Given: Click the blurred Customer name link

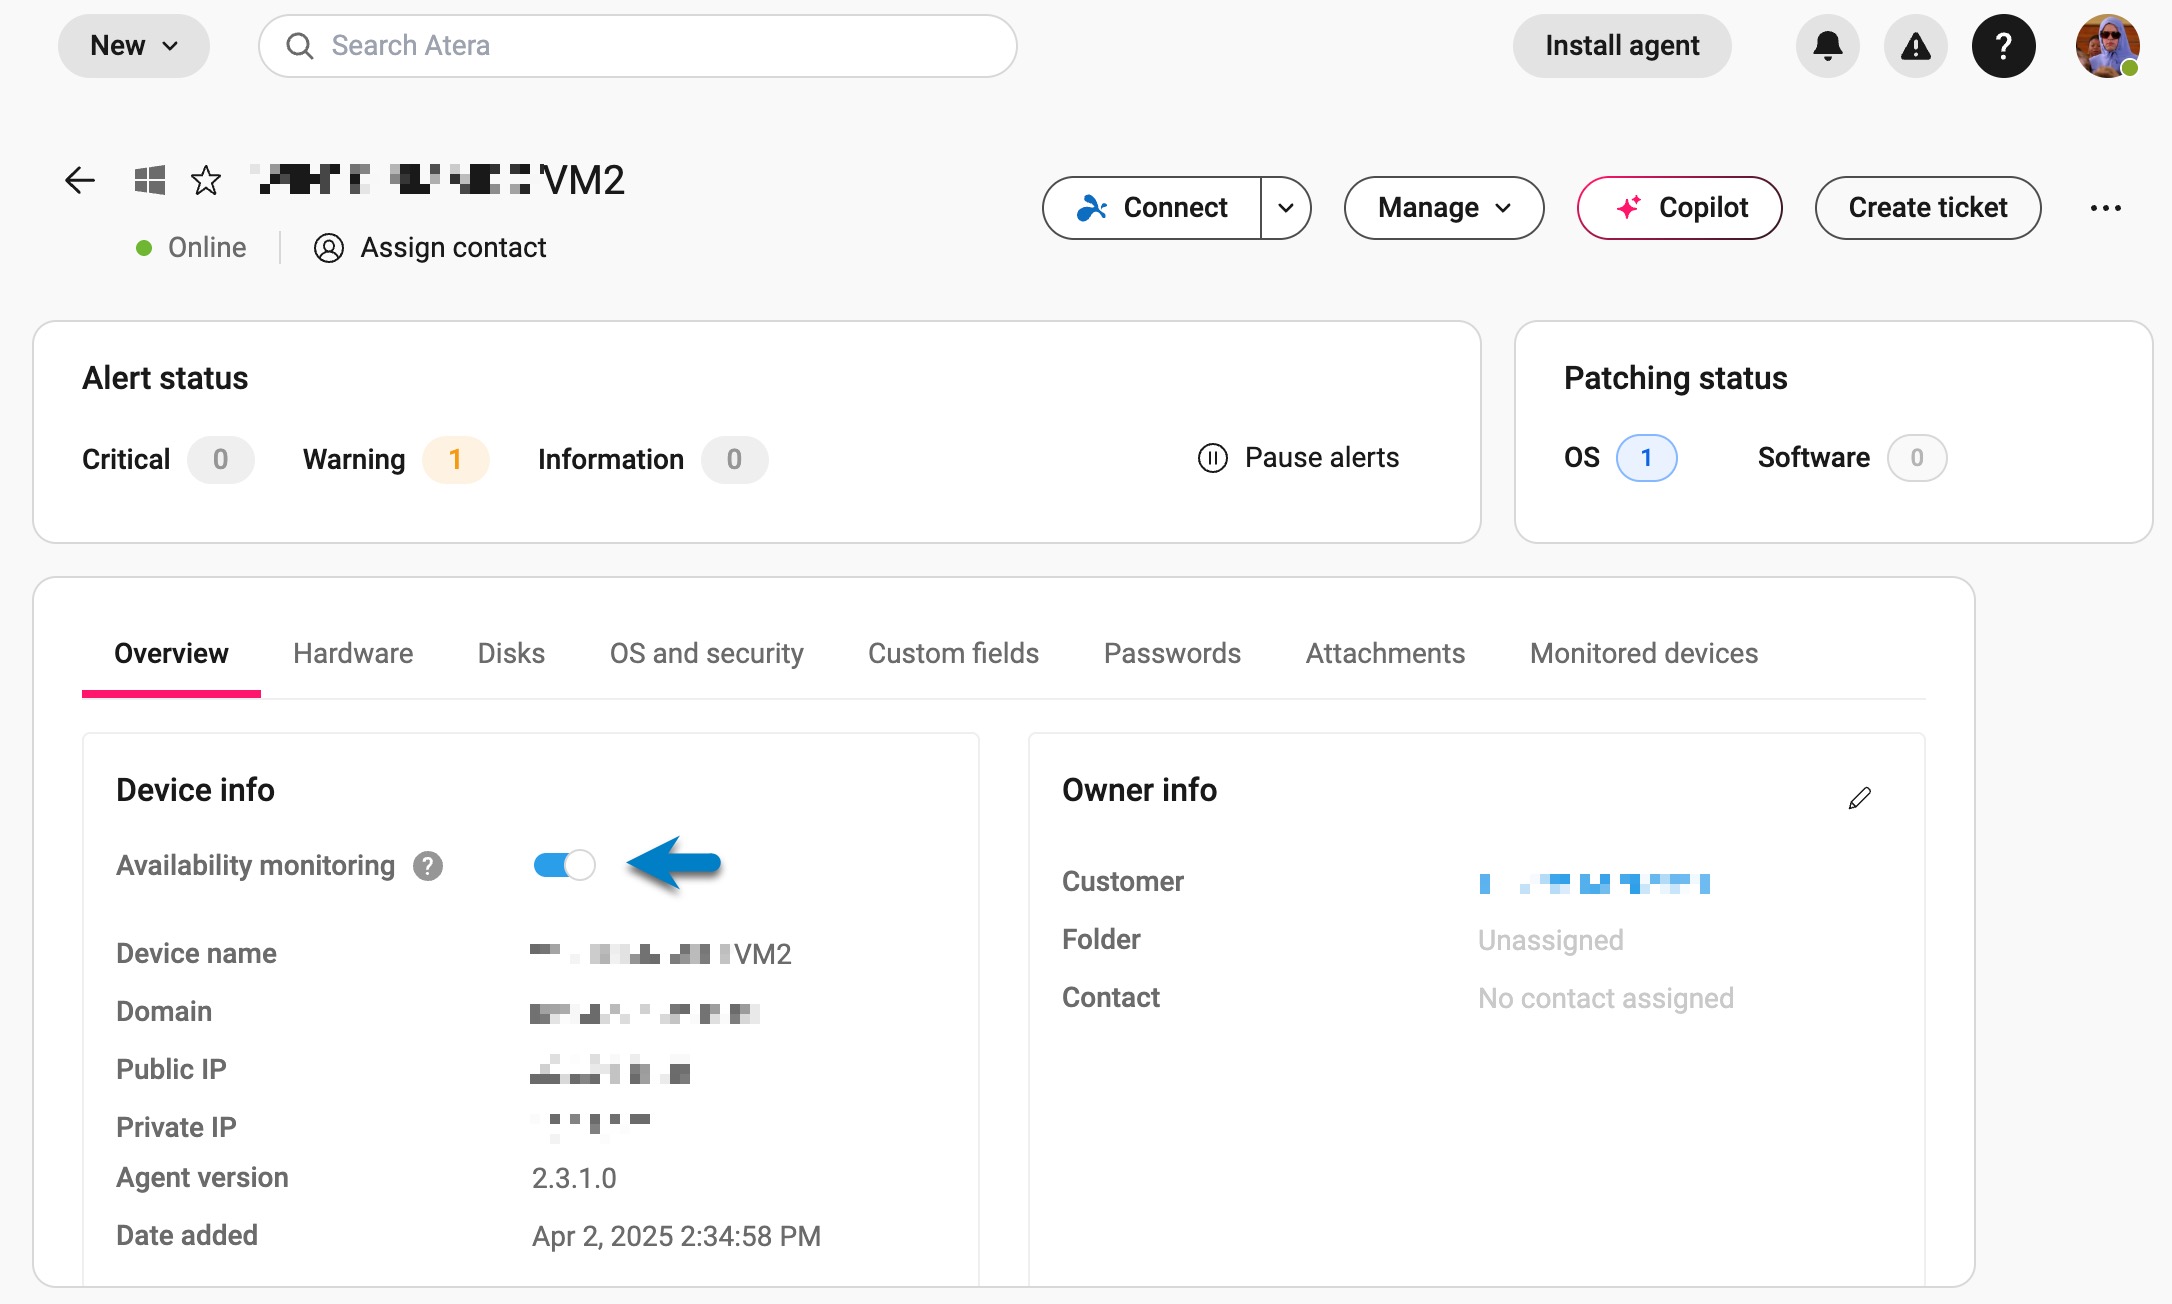Looking at the screenshot, I should pos(1594,883).
